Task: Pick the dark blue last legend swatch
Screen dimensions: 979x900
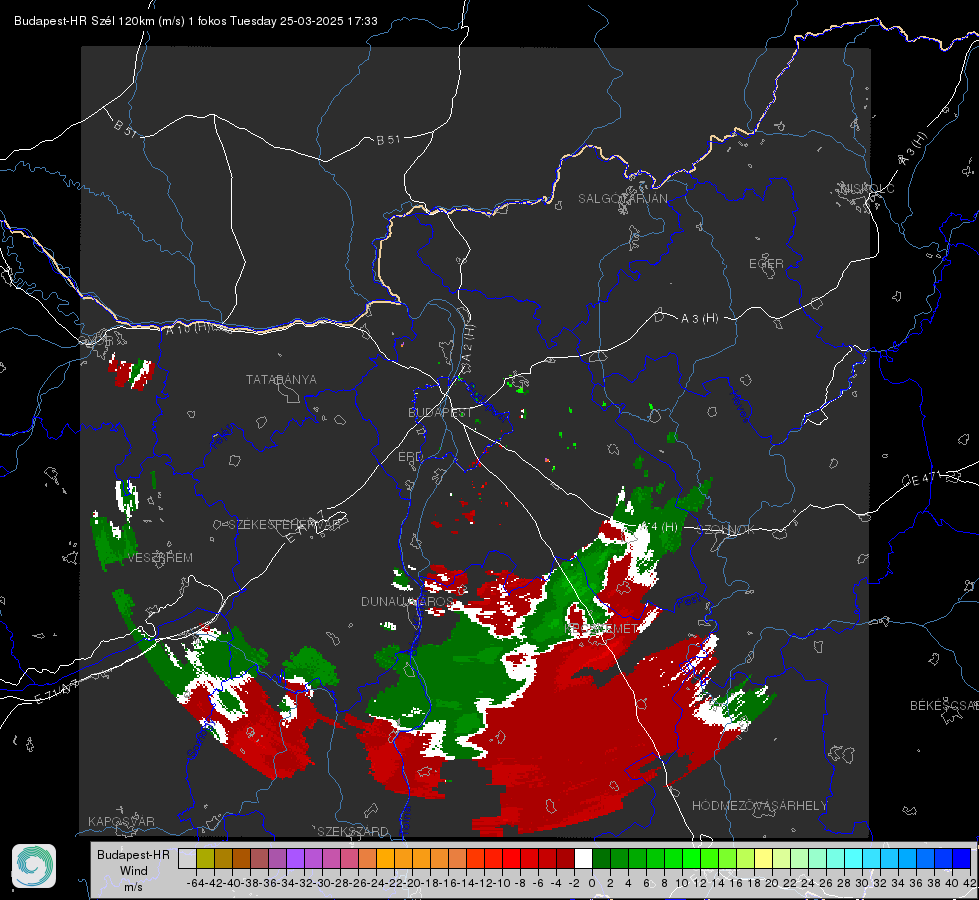Action: tap(962, 859)
